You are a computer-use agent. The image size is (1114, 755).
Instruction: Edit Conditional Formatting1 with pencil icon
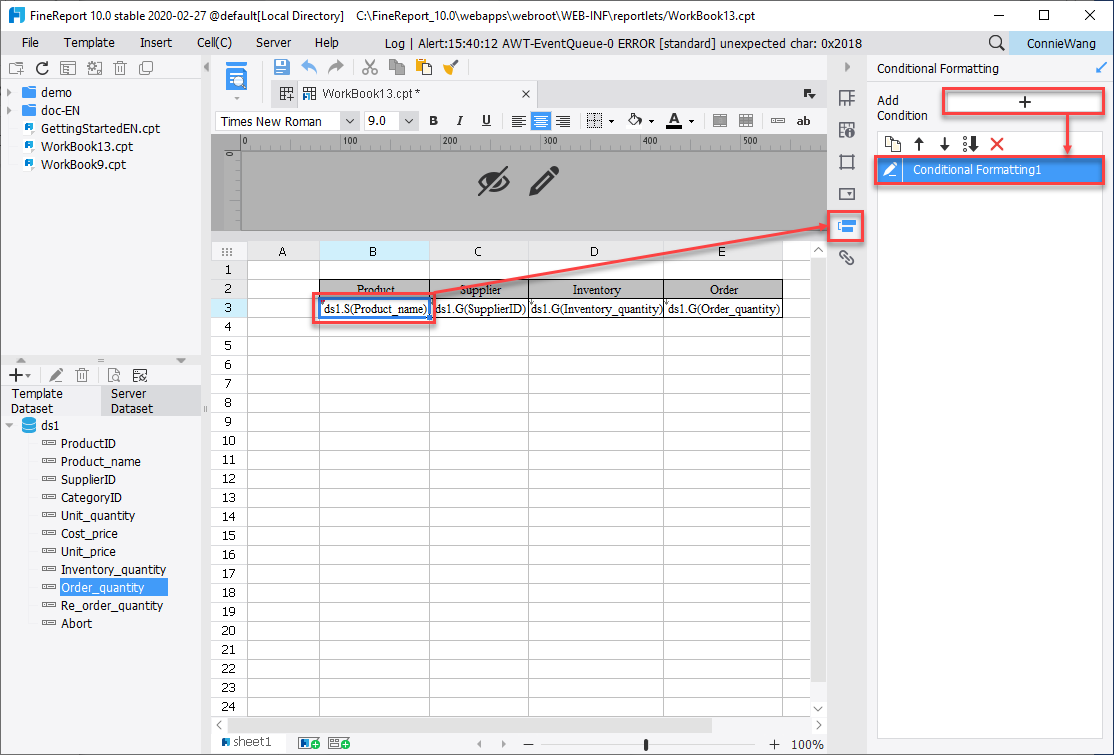tap(889, 169)
